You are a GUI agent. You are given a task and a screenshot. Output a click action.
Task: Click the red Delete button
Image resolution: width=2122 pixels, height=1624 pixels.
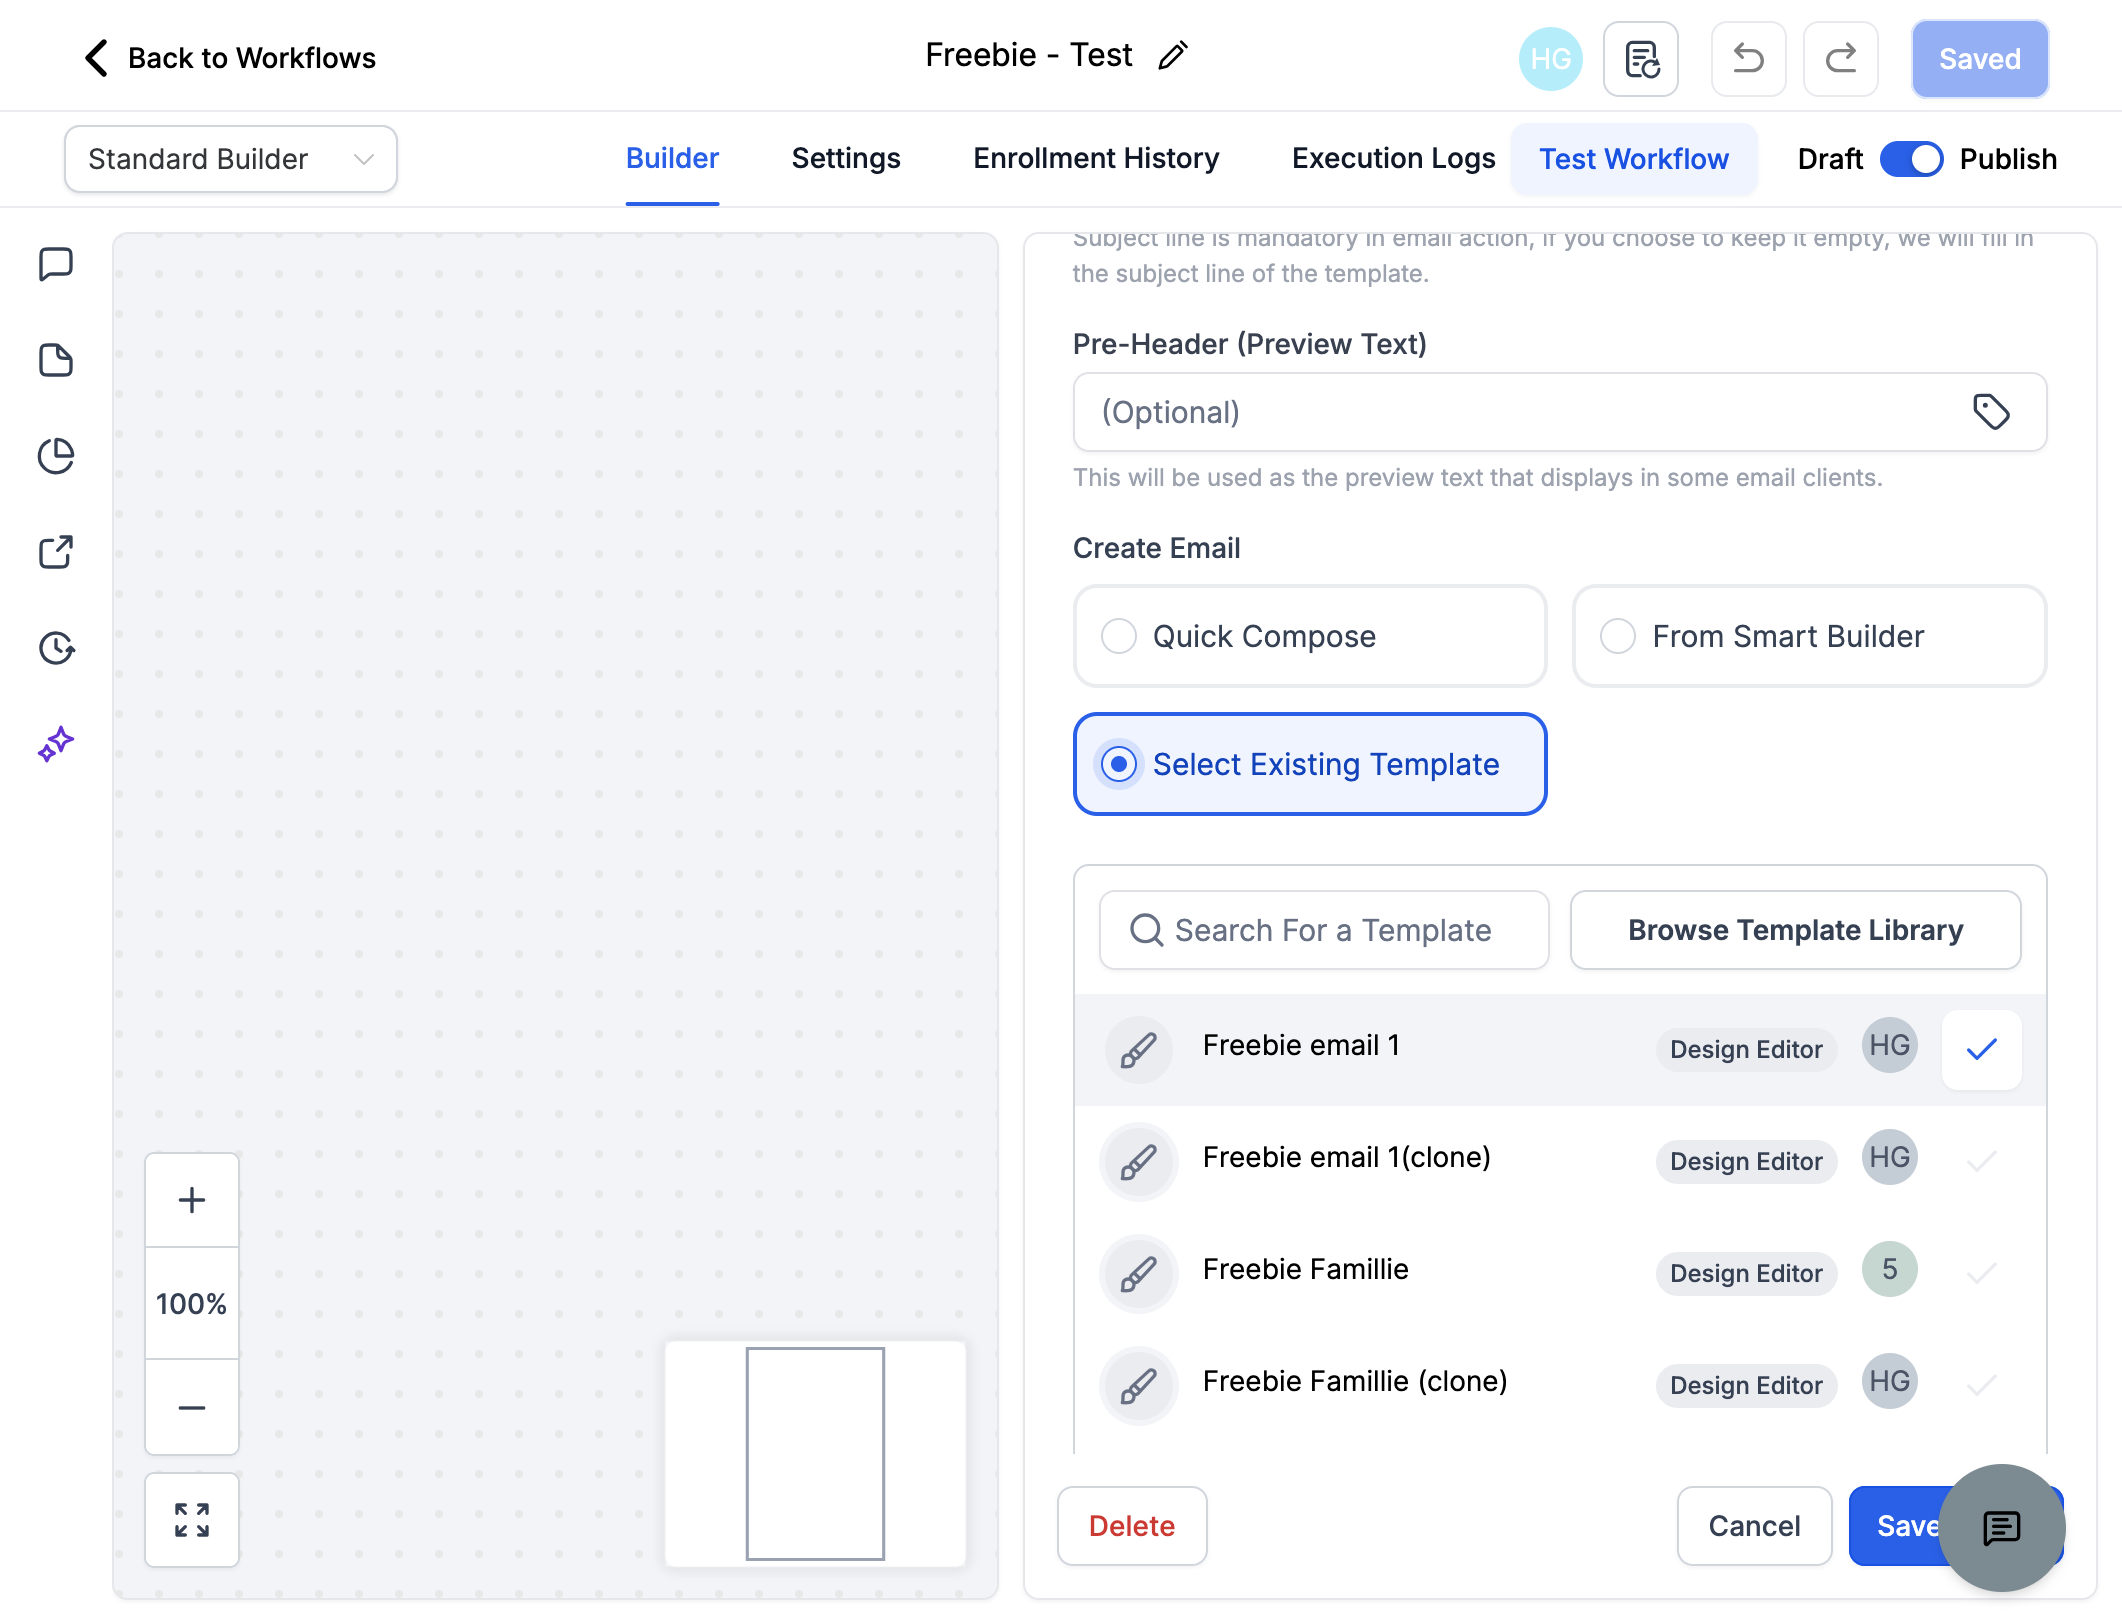click(1132, 1526)
